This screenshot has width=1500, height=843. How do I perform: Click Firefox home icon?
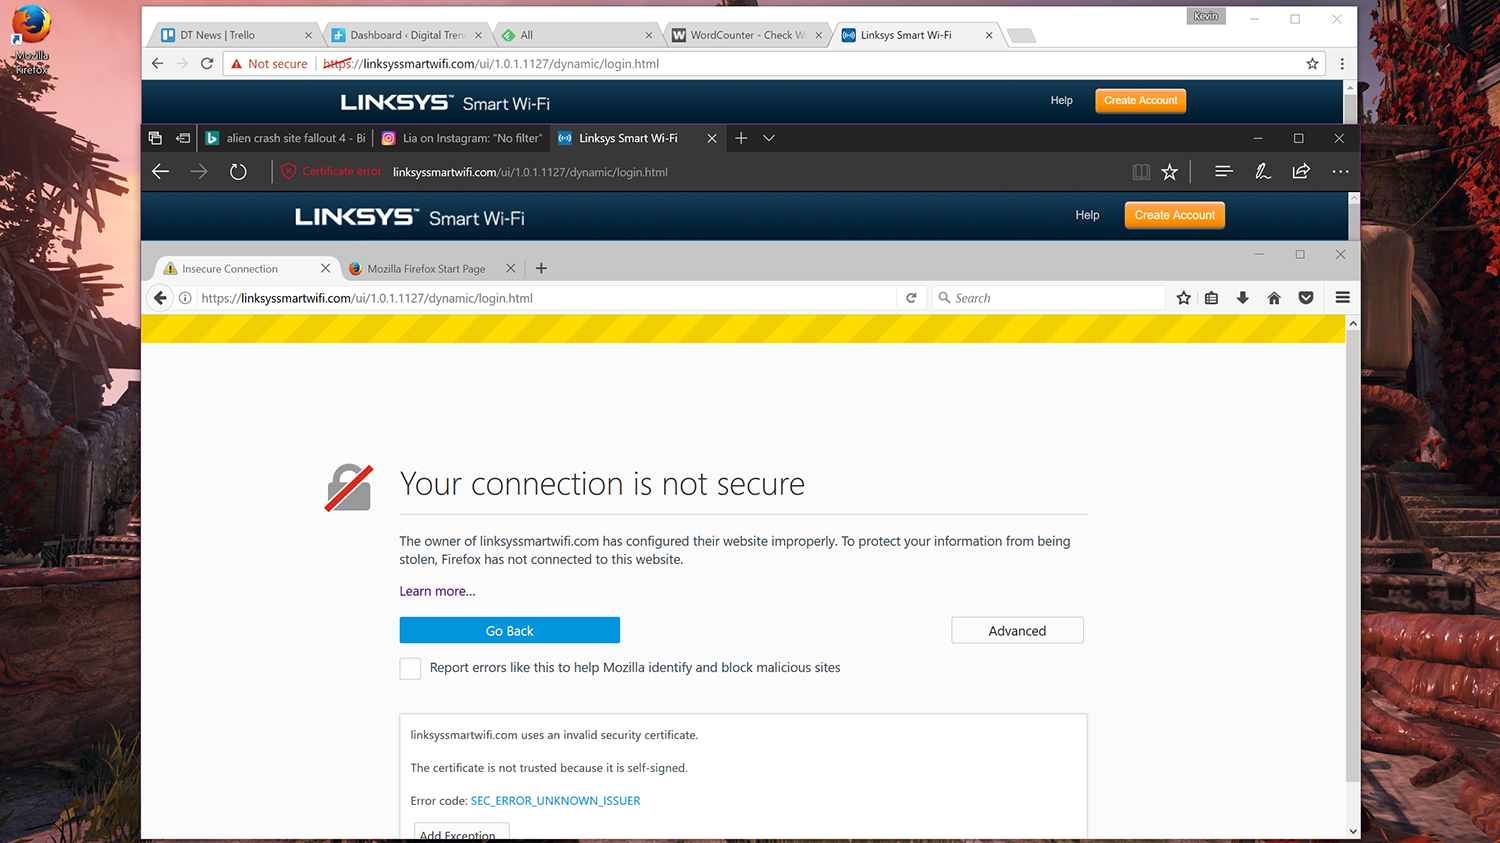[x=1274, y=298]
